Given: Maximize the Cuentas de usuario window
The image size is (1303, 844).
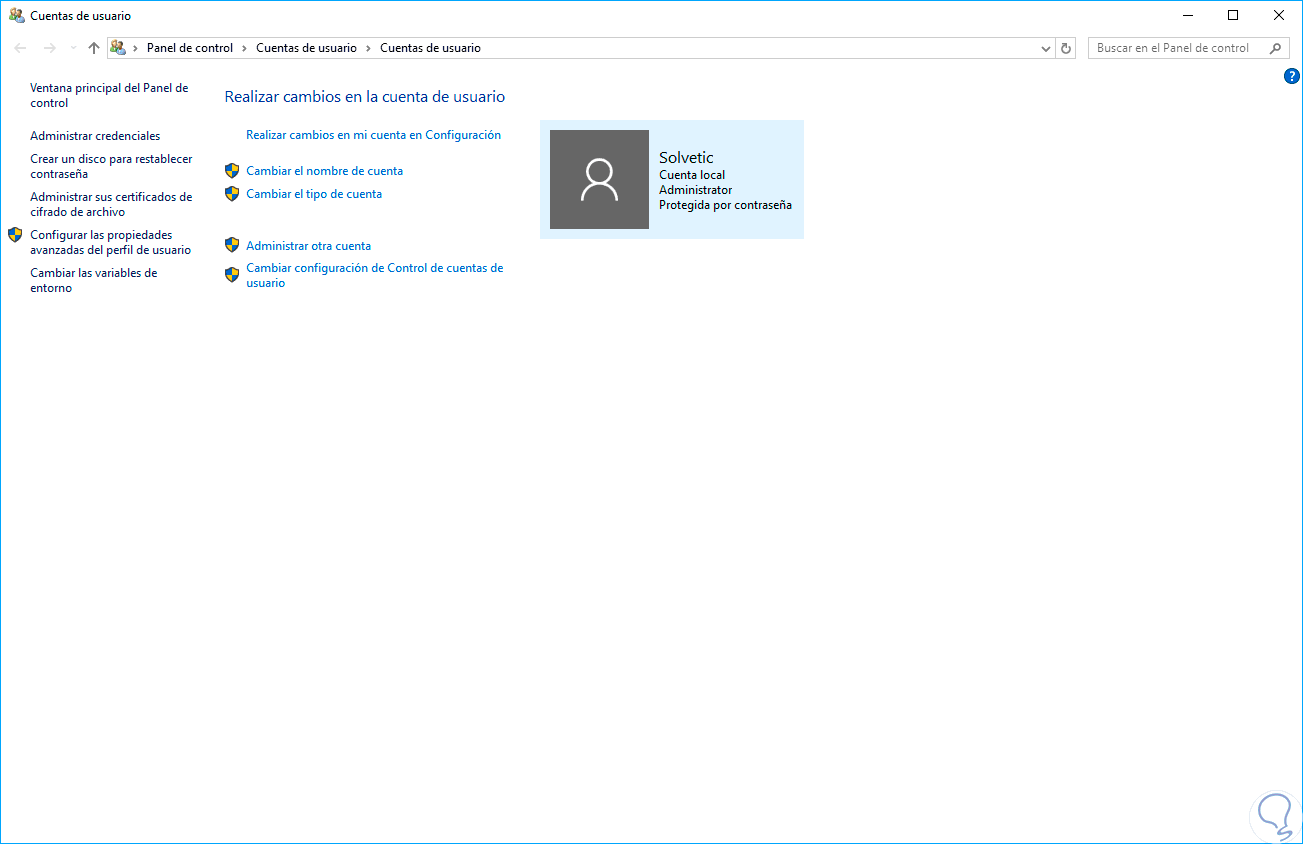Looking at the screenshot, I should coord(1233,15).
